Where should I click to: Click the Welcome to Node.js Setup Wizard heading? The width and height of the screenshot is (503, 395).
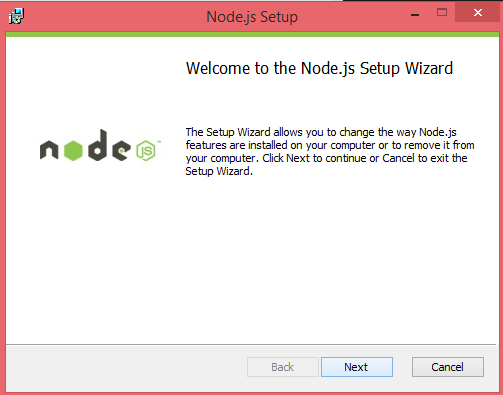pos(319,68)
